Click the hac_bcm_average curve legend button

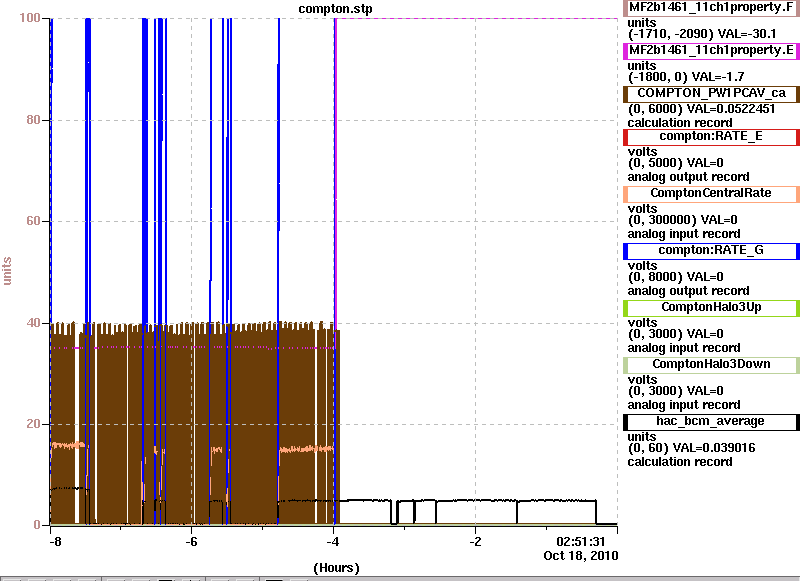711,422
